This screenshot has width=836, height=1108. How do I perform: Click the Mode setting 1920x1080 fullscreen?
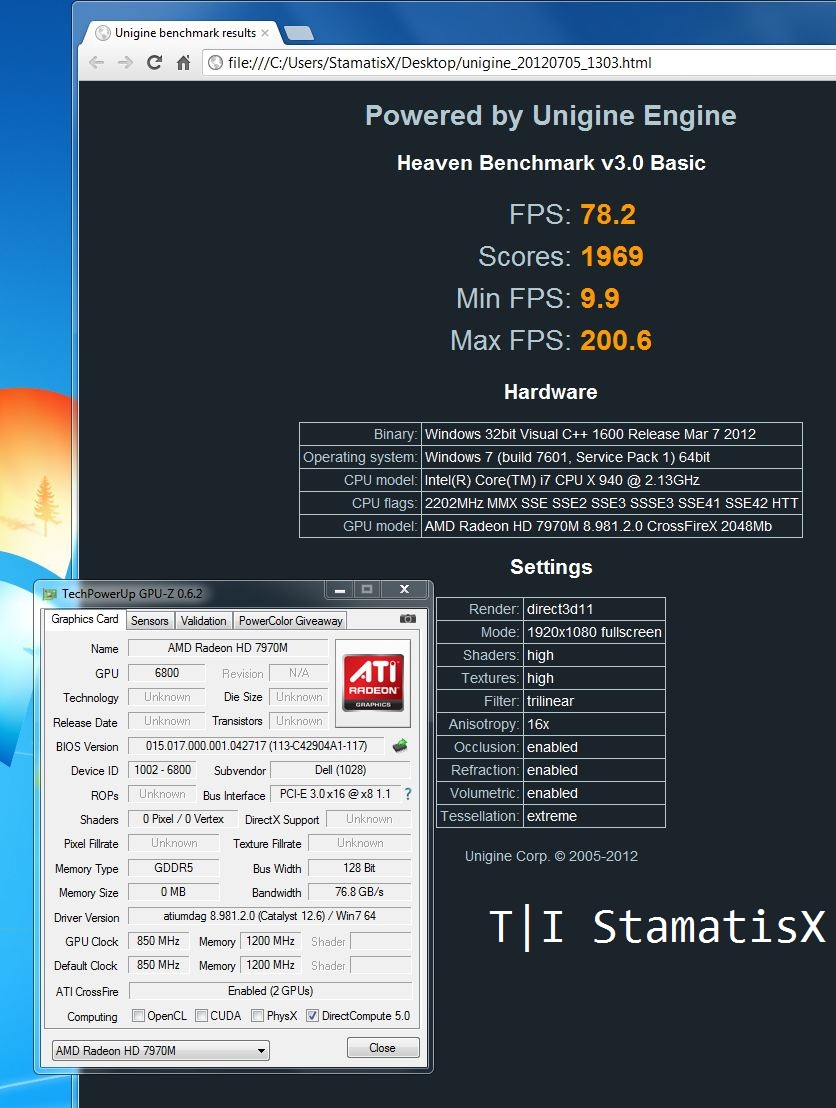coord(594,632)
